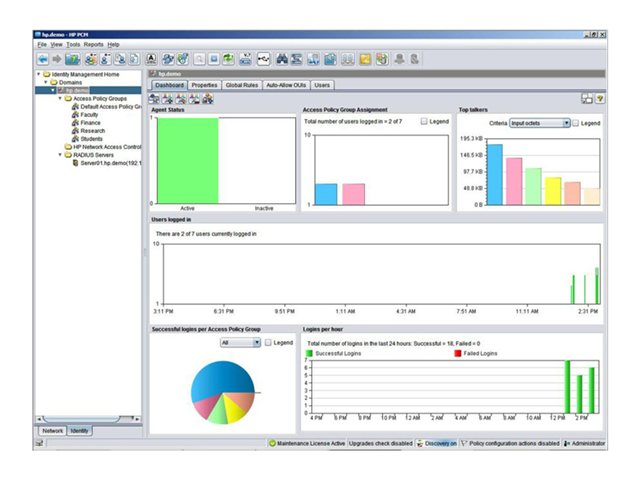Click the Discovery on status icon

pos(421,443)
